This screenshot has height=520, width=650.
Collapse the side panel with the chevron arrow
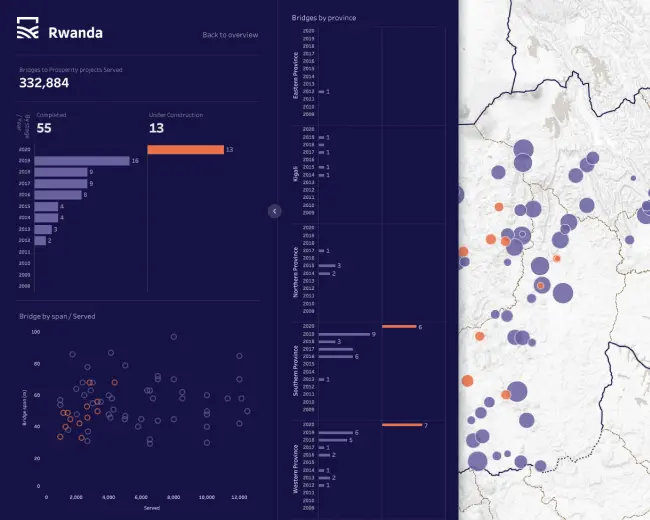[274, 211]
